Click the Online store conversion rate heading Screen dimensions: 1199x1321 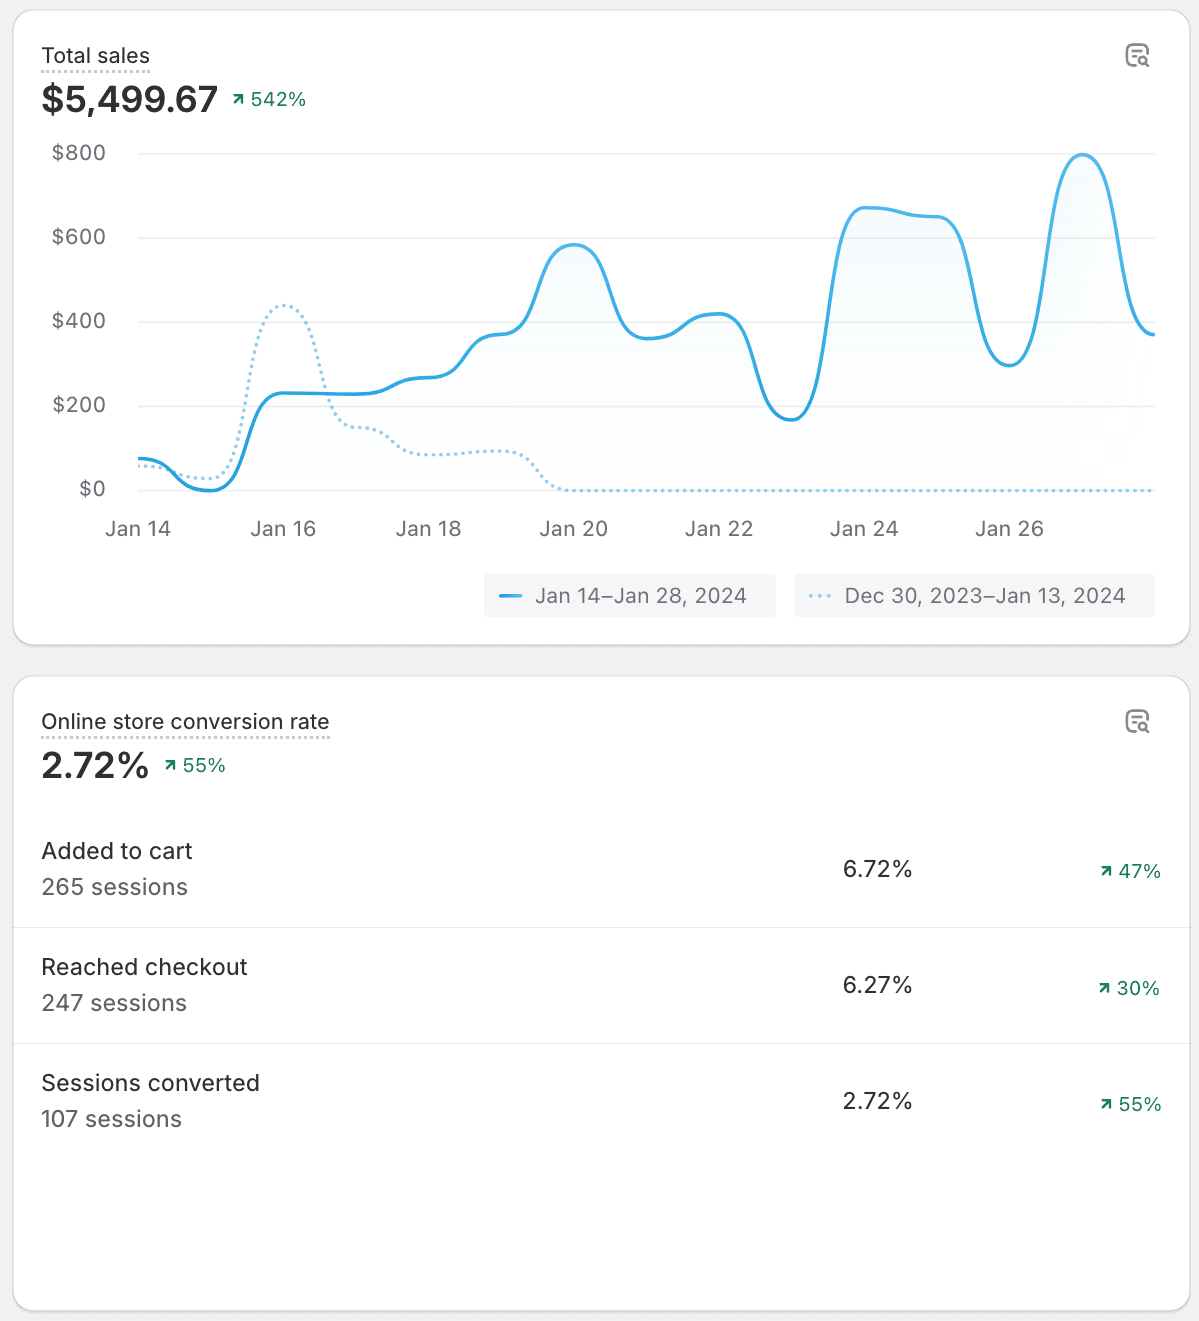click(x=185, y=722)
